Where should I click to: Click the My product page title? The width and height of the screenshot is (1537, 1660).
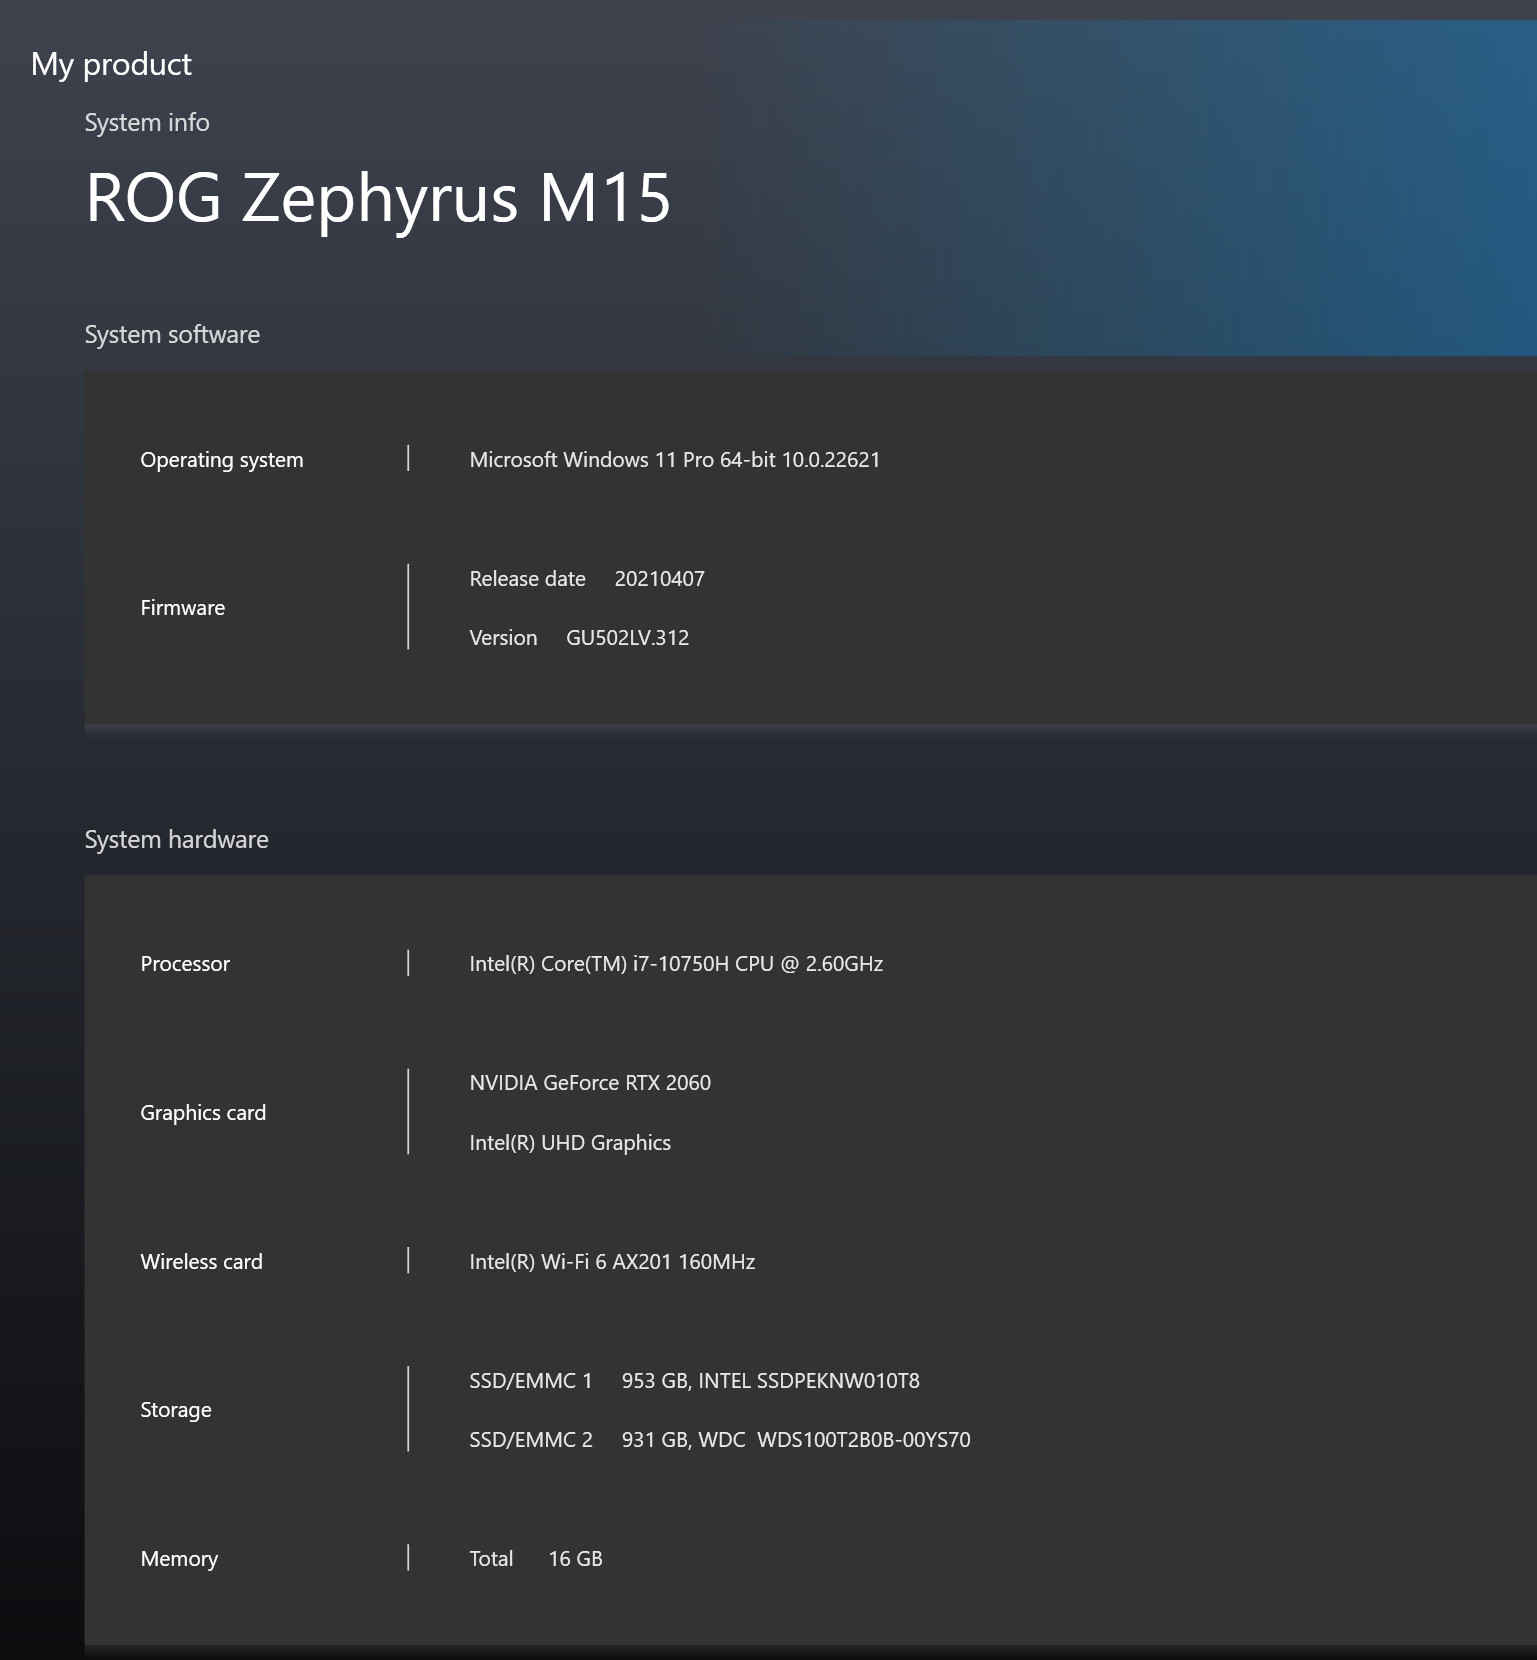111,64
